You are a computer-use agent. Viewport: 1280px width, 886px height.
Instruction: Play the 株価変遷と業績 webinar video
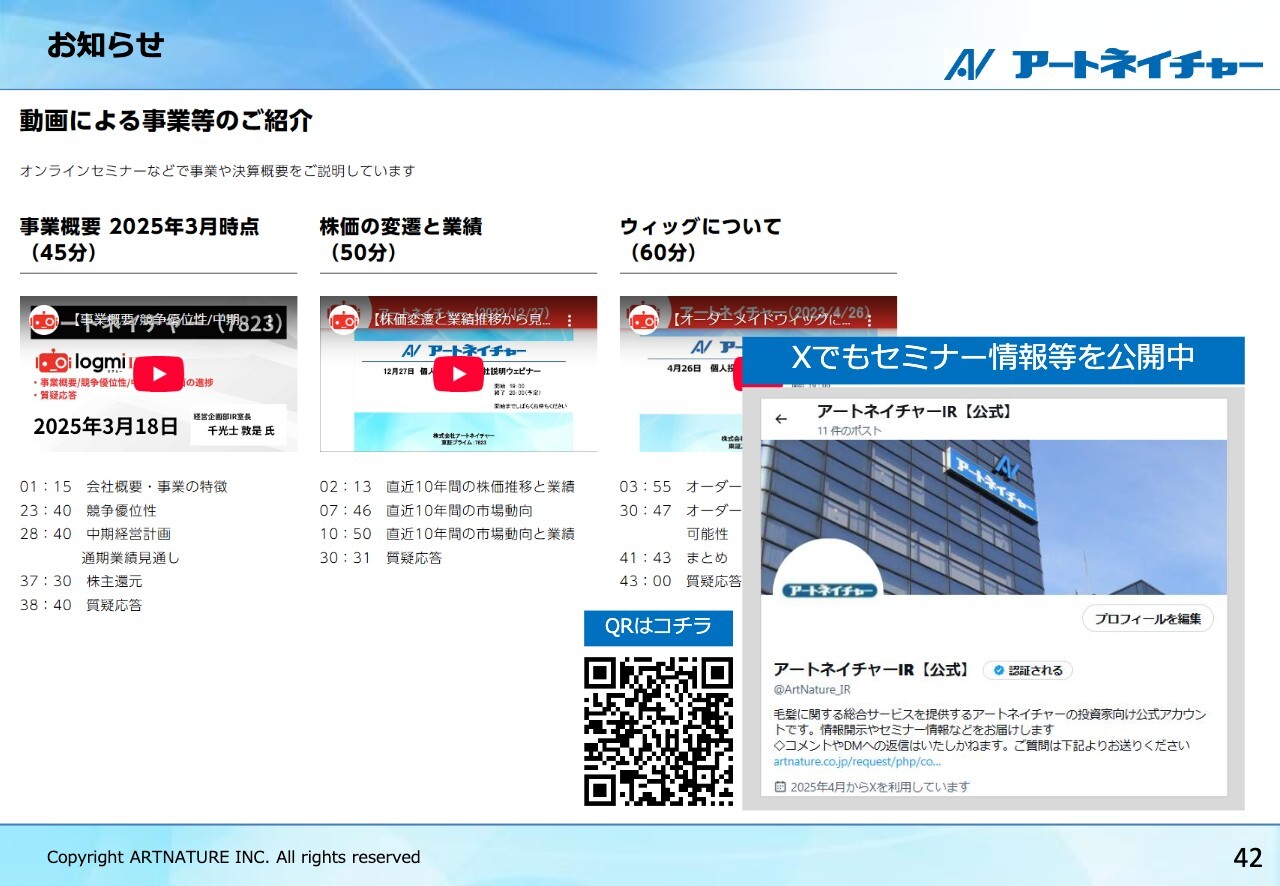pyautogui.click(x=459, y=374)
